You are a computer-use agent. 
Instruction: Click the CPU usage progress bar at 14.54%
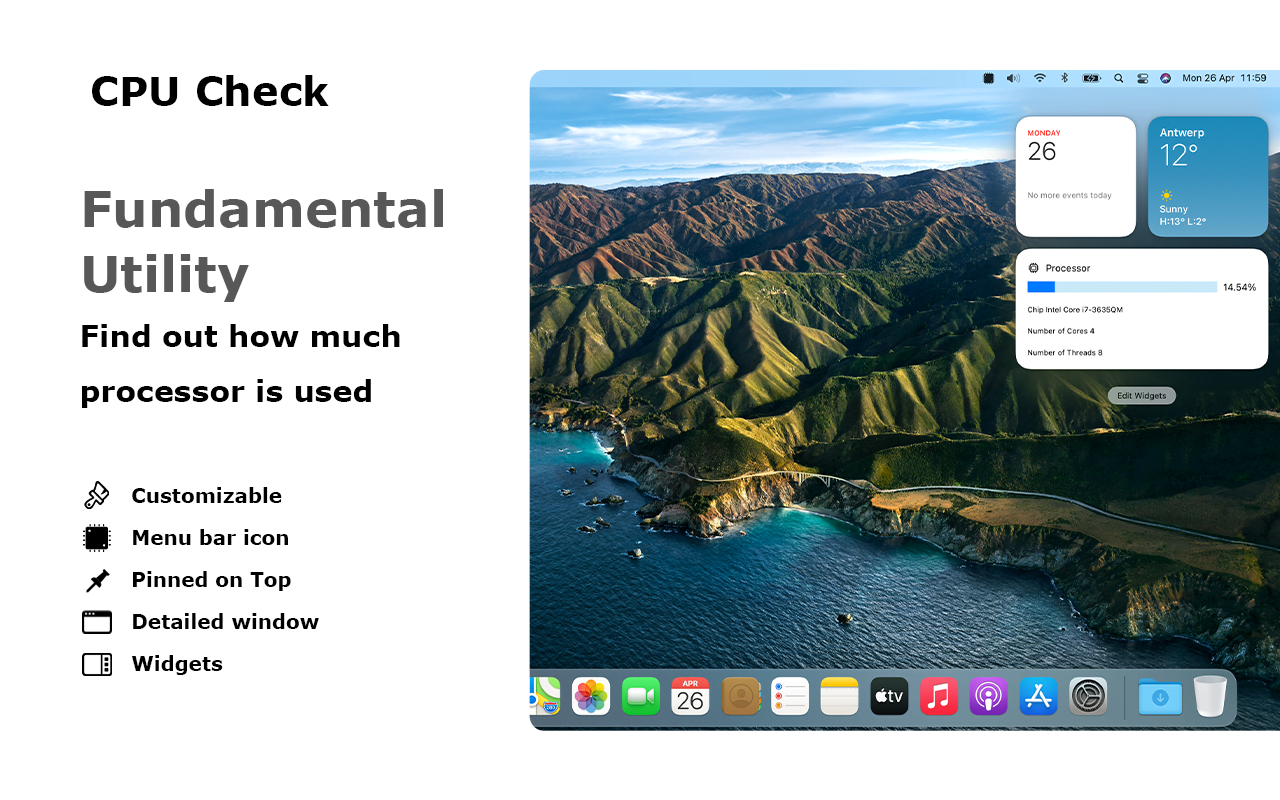1122,287
